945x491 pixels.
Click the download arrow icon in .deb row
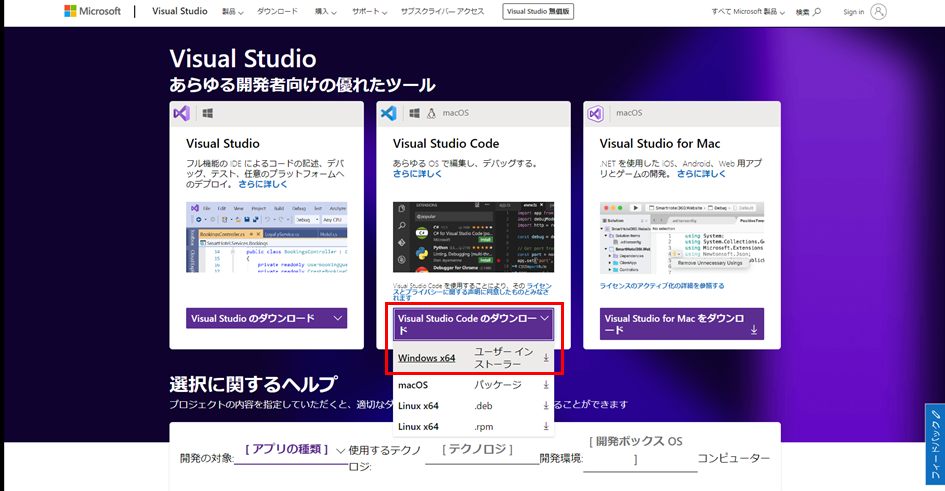(x=545, y=405)
